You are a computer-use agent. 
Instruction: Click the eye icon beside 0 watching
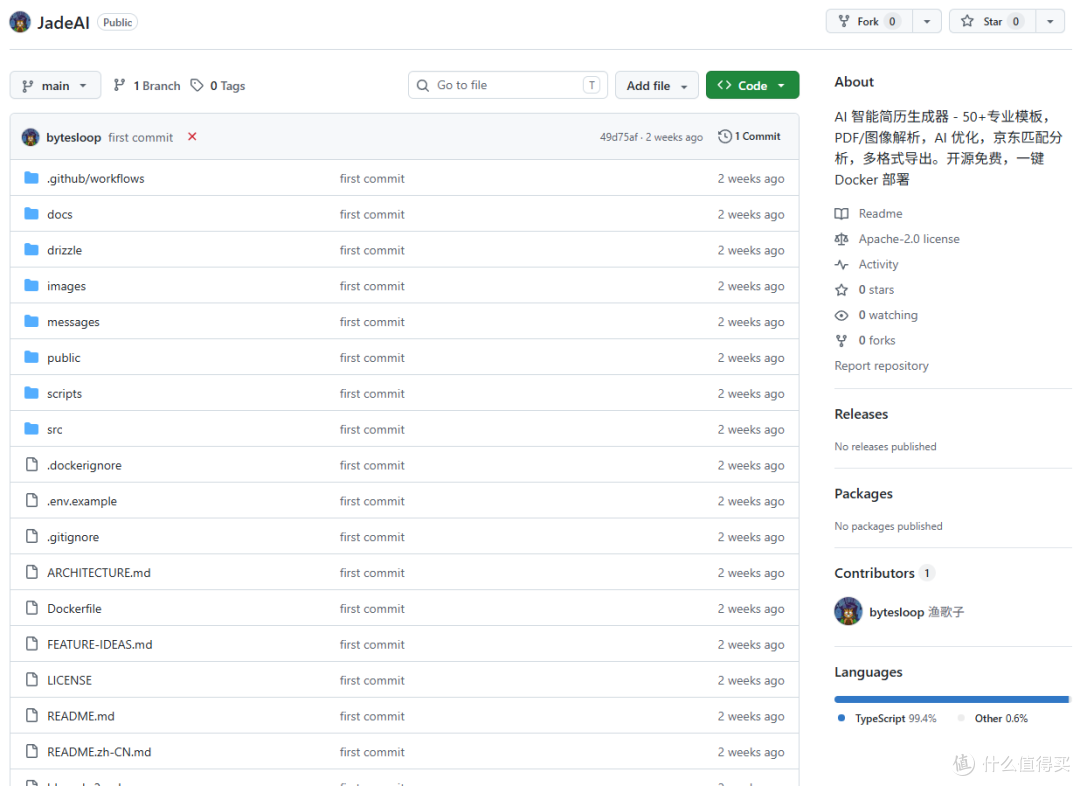[x=842, y=316]
